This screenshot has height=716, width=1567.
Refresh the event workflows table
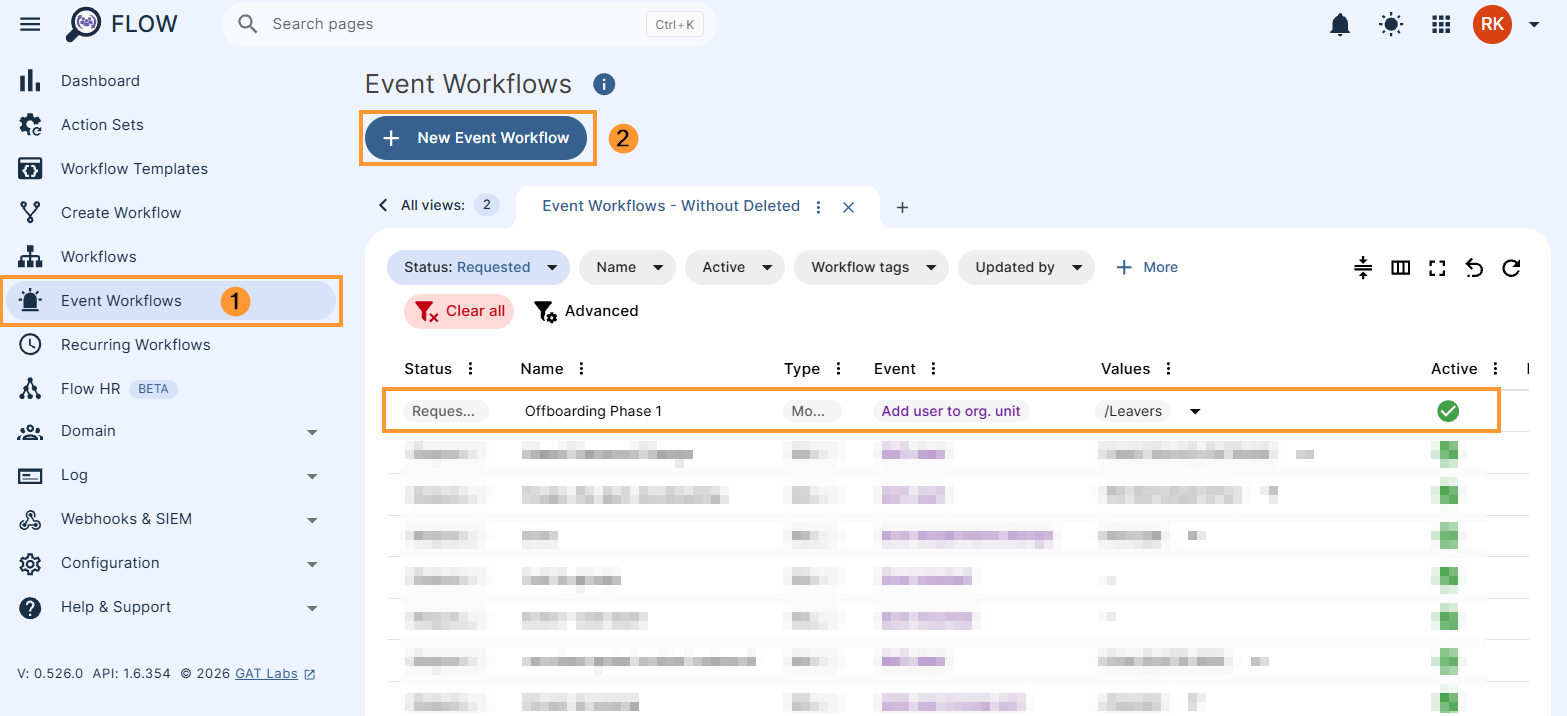point(1511,267)
